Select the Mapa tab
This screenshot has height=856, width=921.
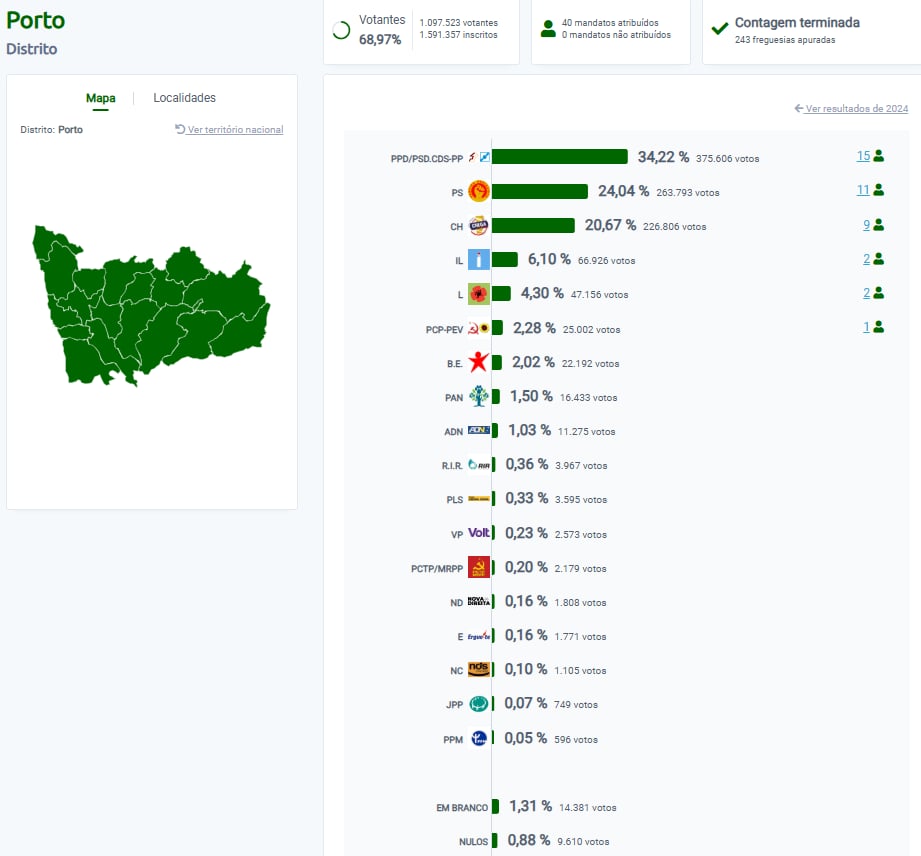tap(100, 98)
